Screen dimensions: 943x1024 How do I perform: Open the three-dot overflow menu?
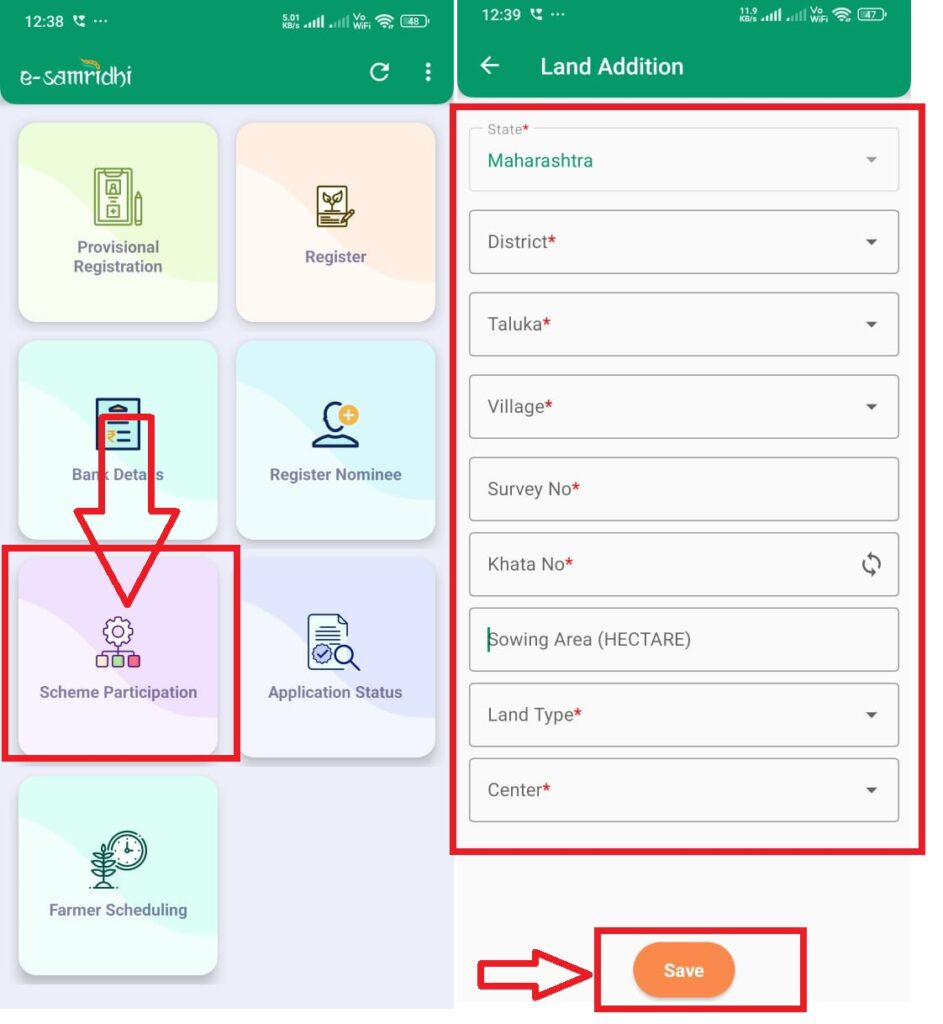[x=428, y=72]
